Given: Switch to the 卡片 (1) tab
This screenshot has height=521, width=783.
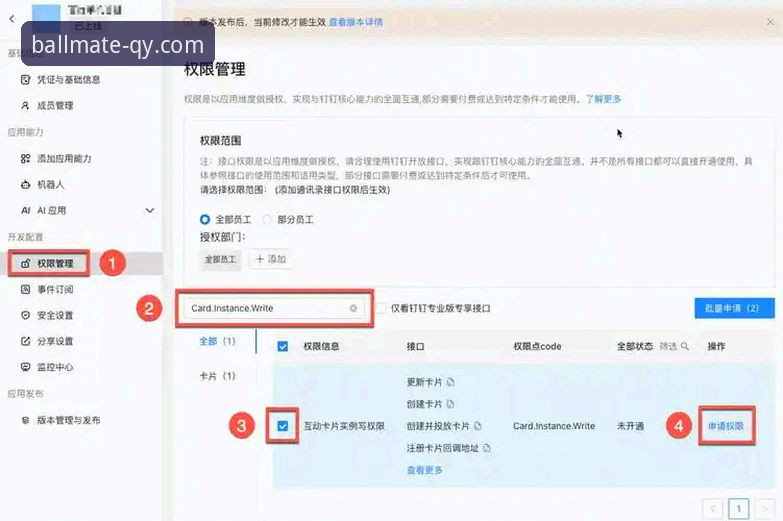Looking at the screenshot, I should pyautogui.click(x=217, y=376).
